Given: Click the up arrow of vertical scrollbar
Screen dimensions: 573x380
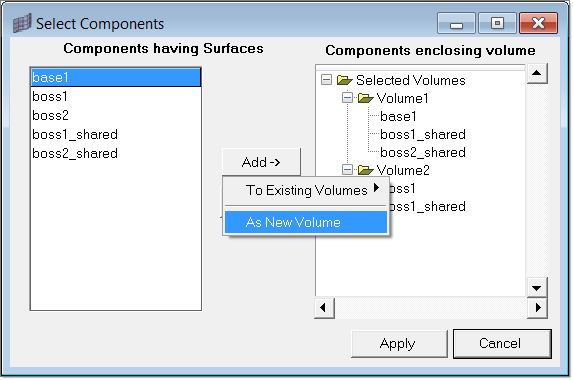Looking at the screenshot, I should pos(536,73).
